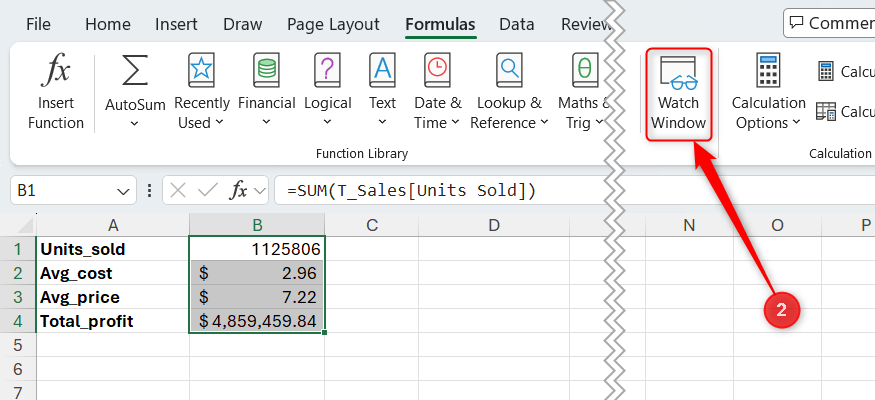Expand the Name Box dropdown

click(123, 191)
